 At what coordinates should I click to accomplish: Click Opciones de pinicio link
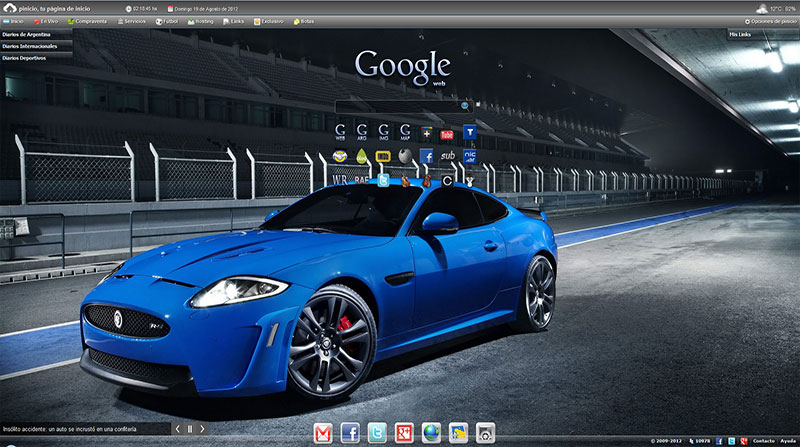click(x=771, y=20)
